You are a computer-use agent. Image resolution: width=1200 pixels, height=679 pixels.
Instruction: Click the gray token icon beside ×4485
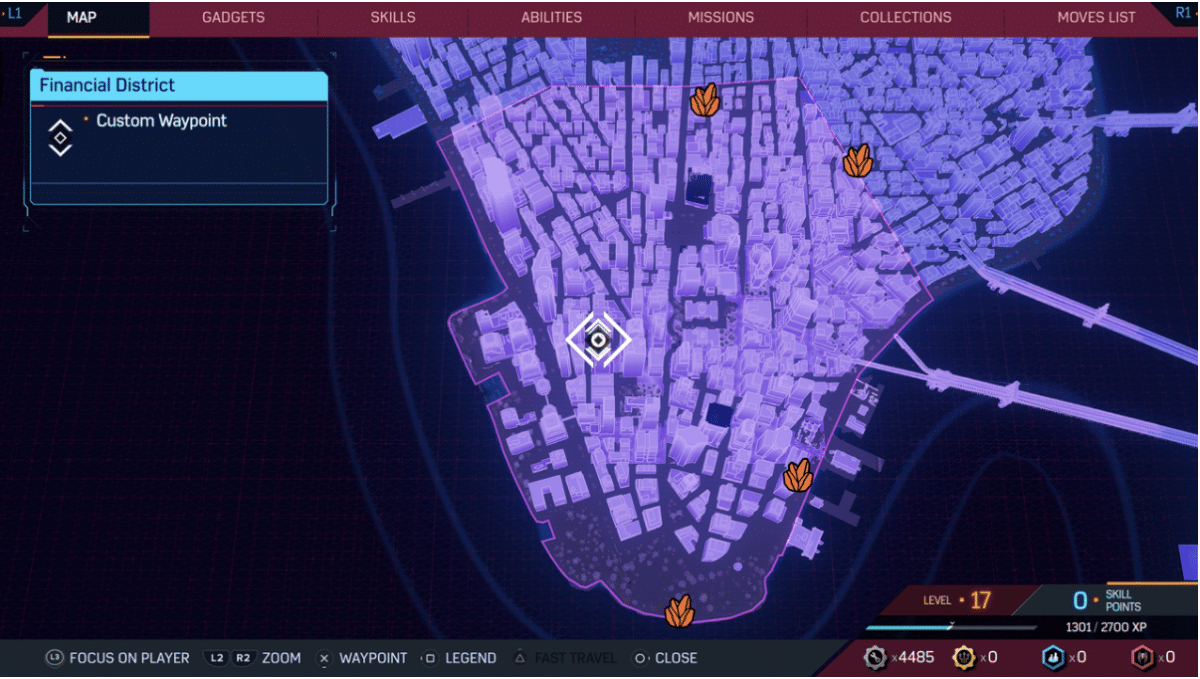pyautogui.click(x=875, y=657)
